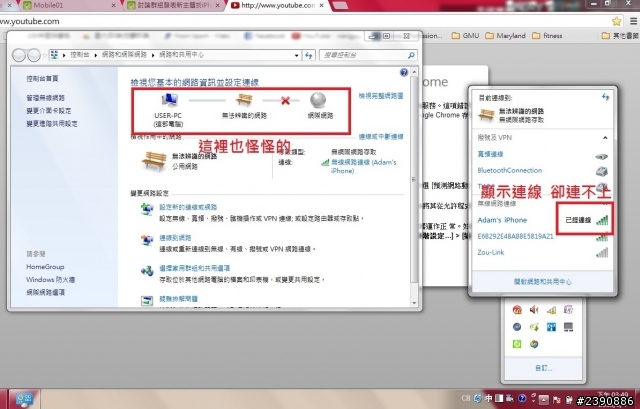Open the GMU bookmarks folder

[x=465, y=36]
